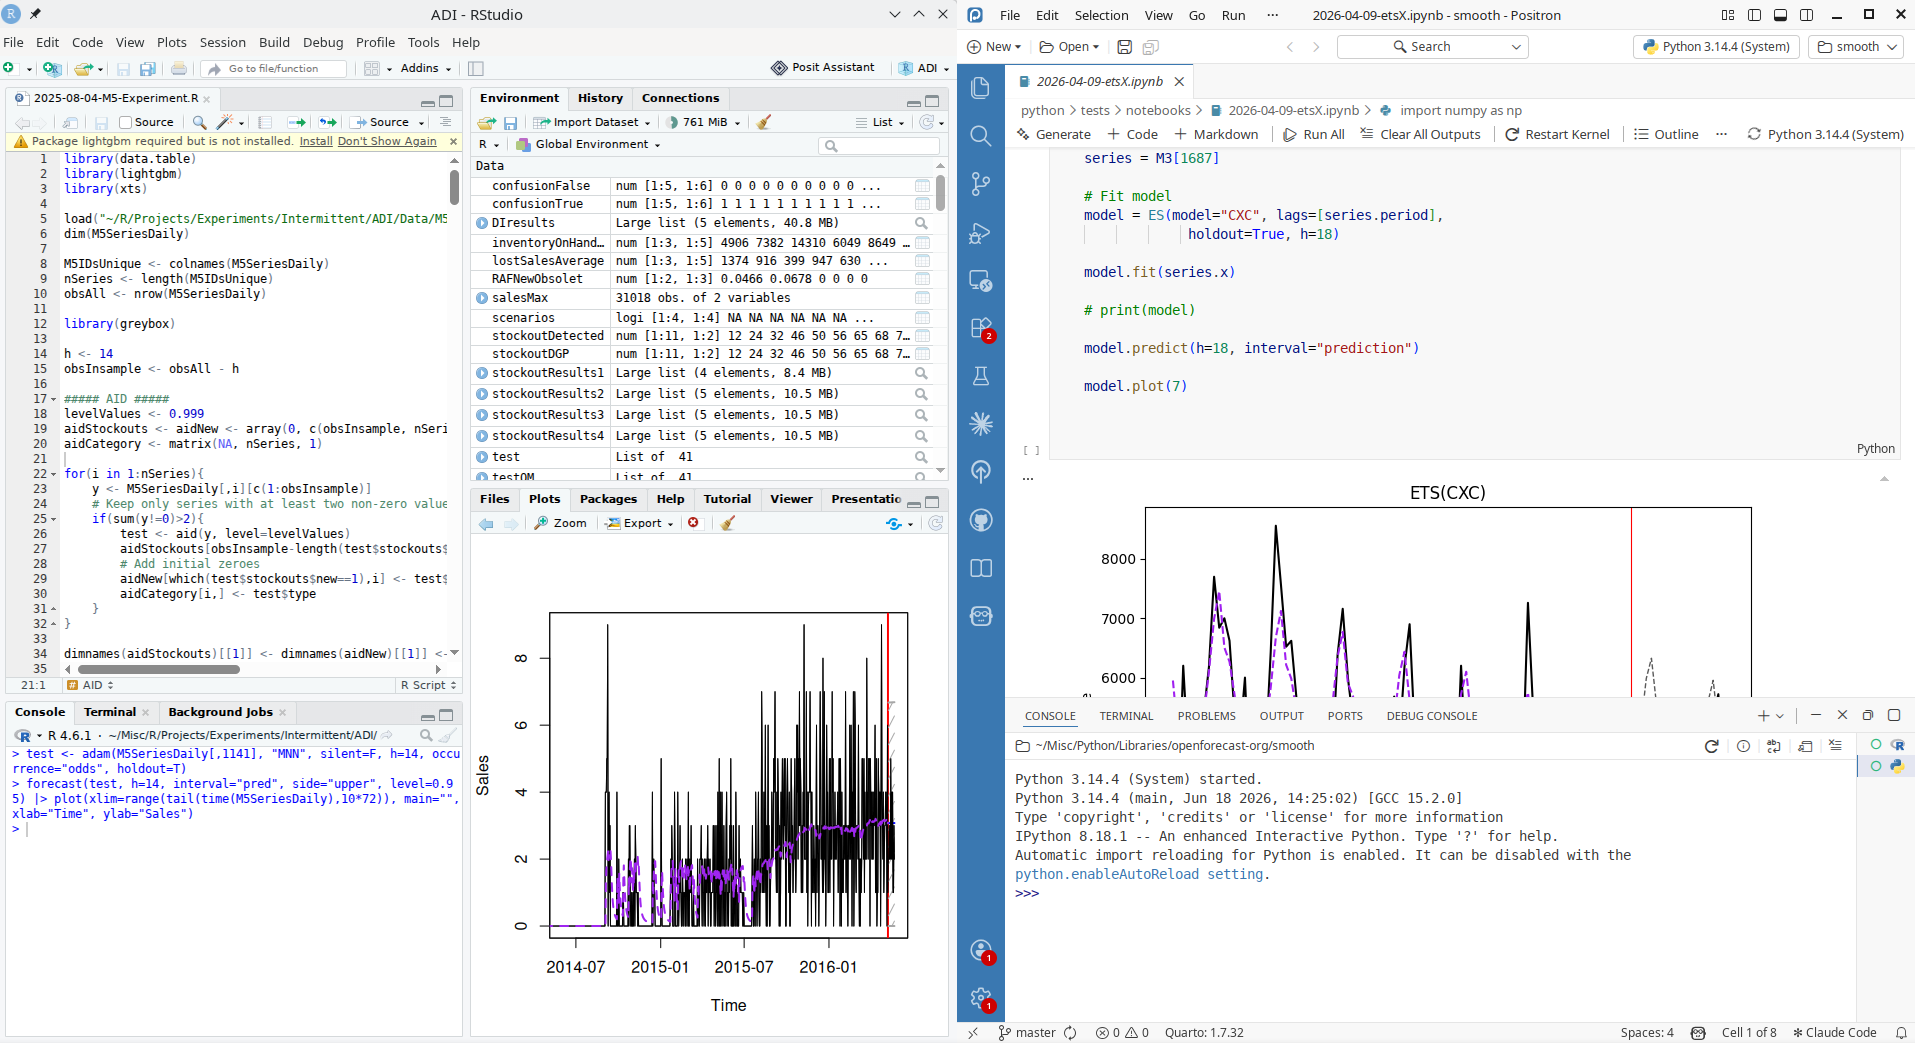Viewport: 1915px width, 1043px height.
Task: Click Positron Search box at top
Action: coord(1432,47)
